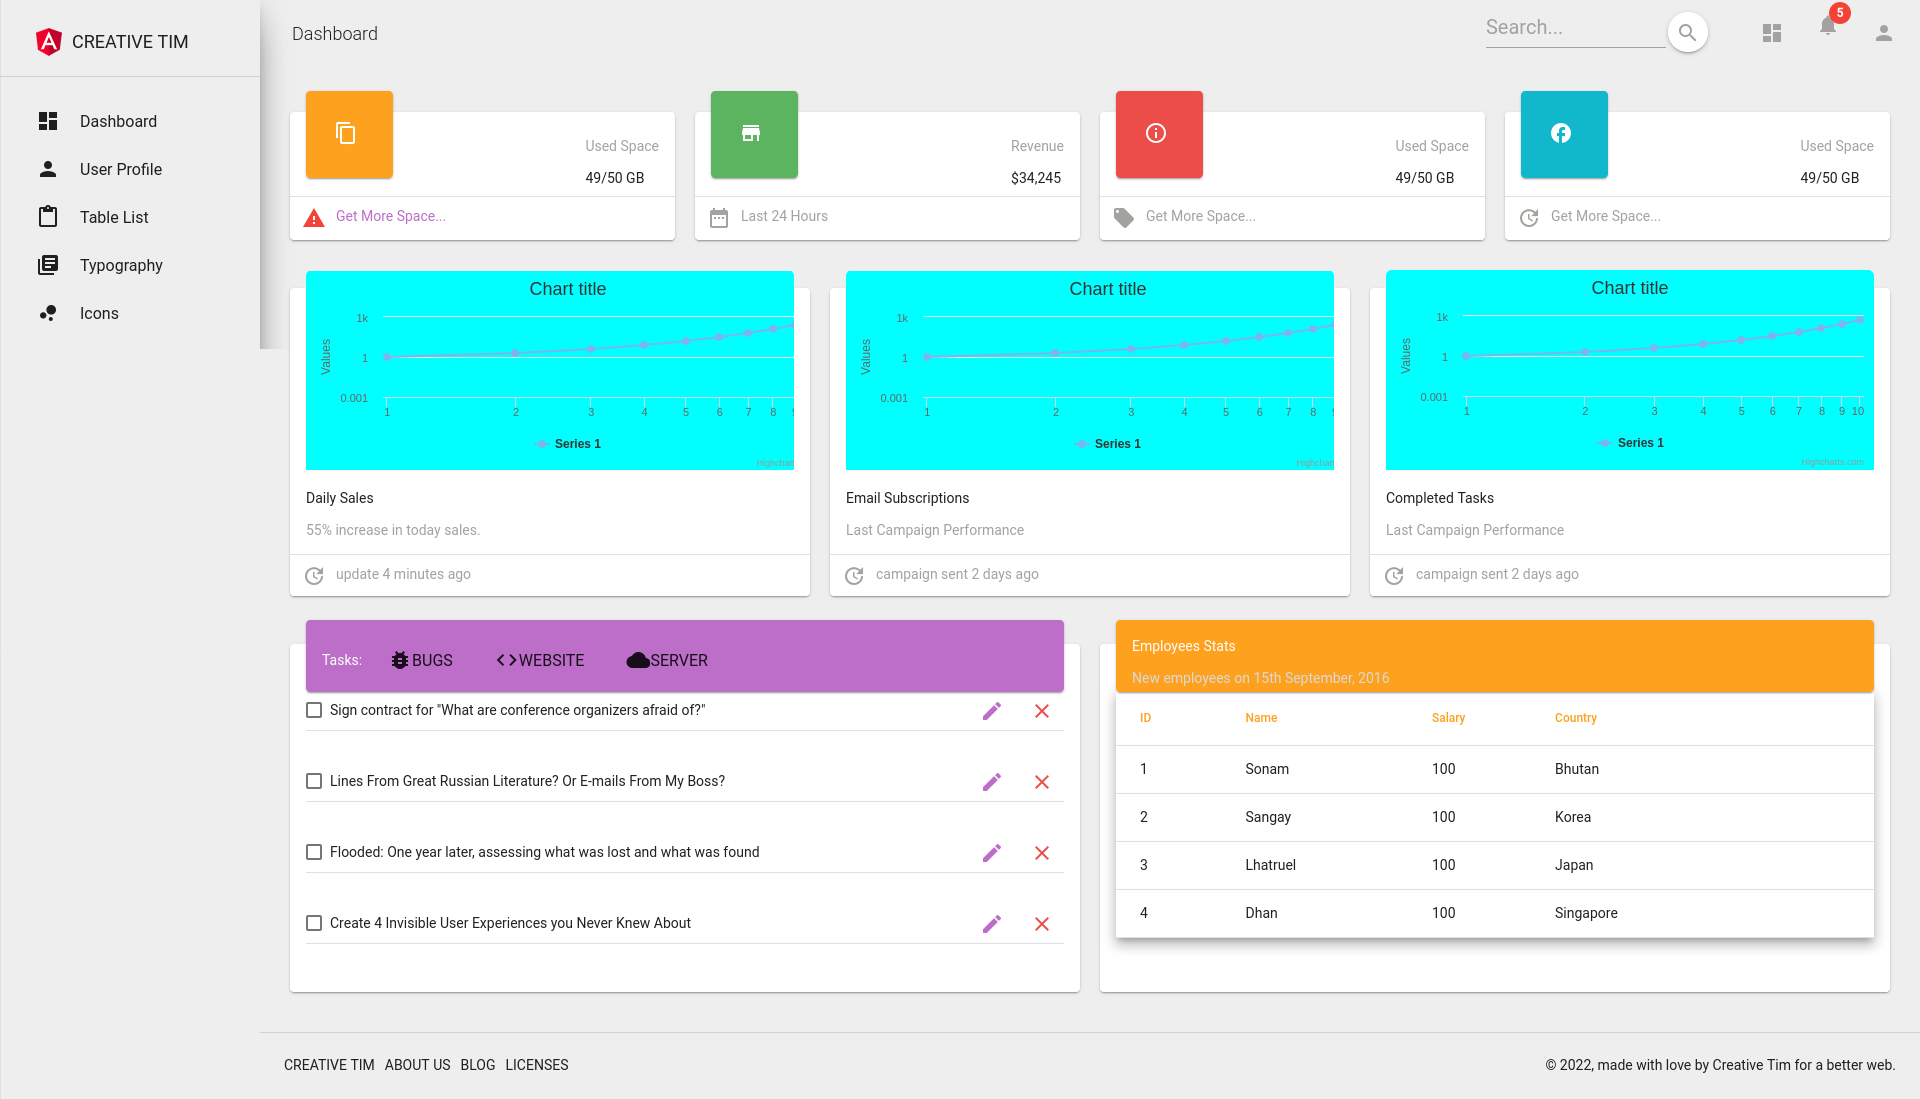1920x1099 pixels.
Task: Delete the Create 4 Invisible task
Action: (1041, 924)
